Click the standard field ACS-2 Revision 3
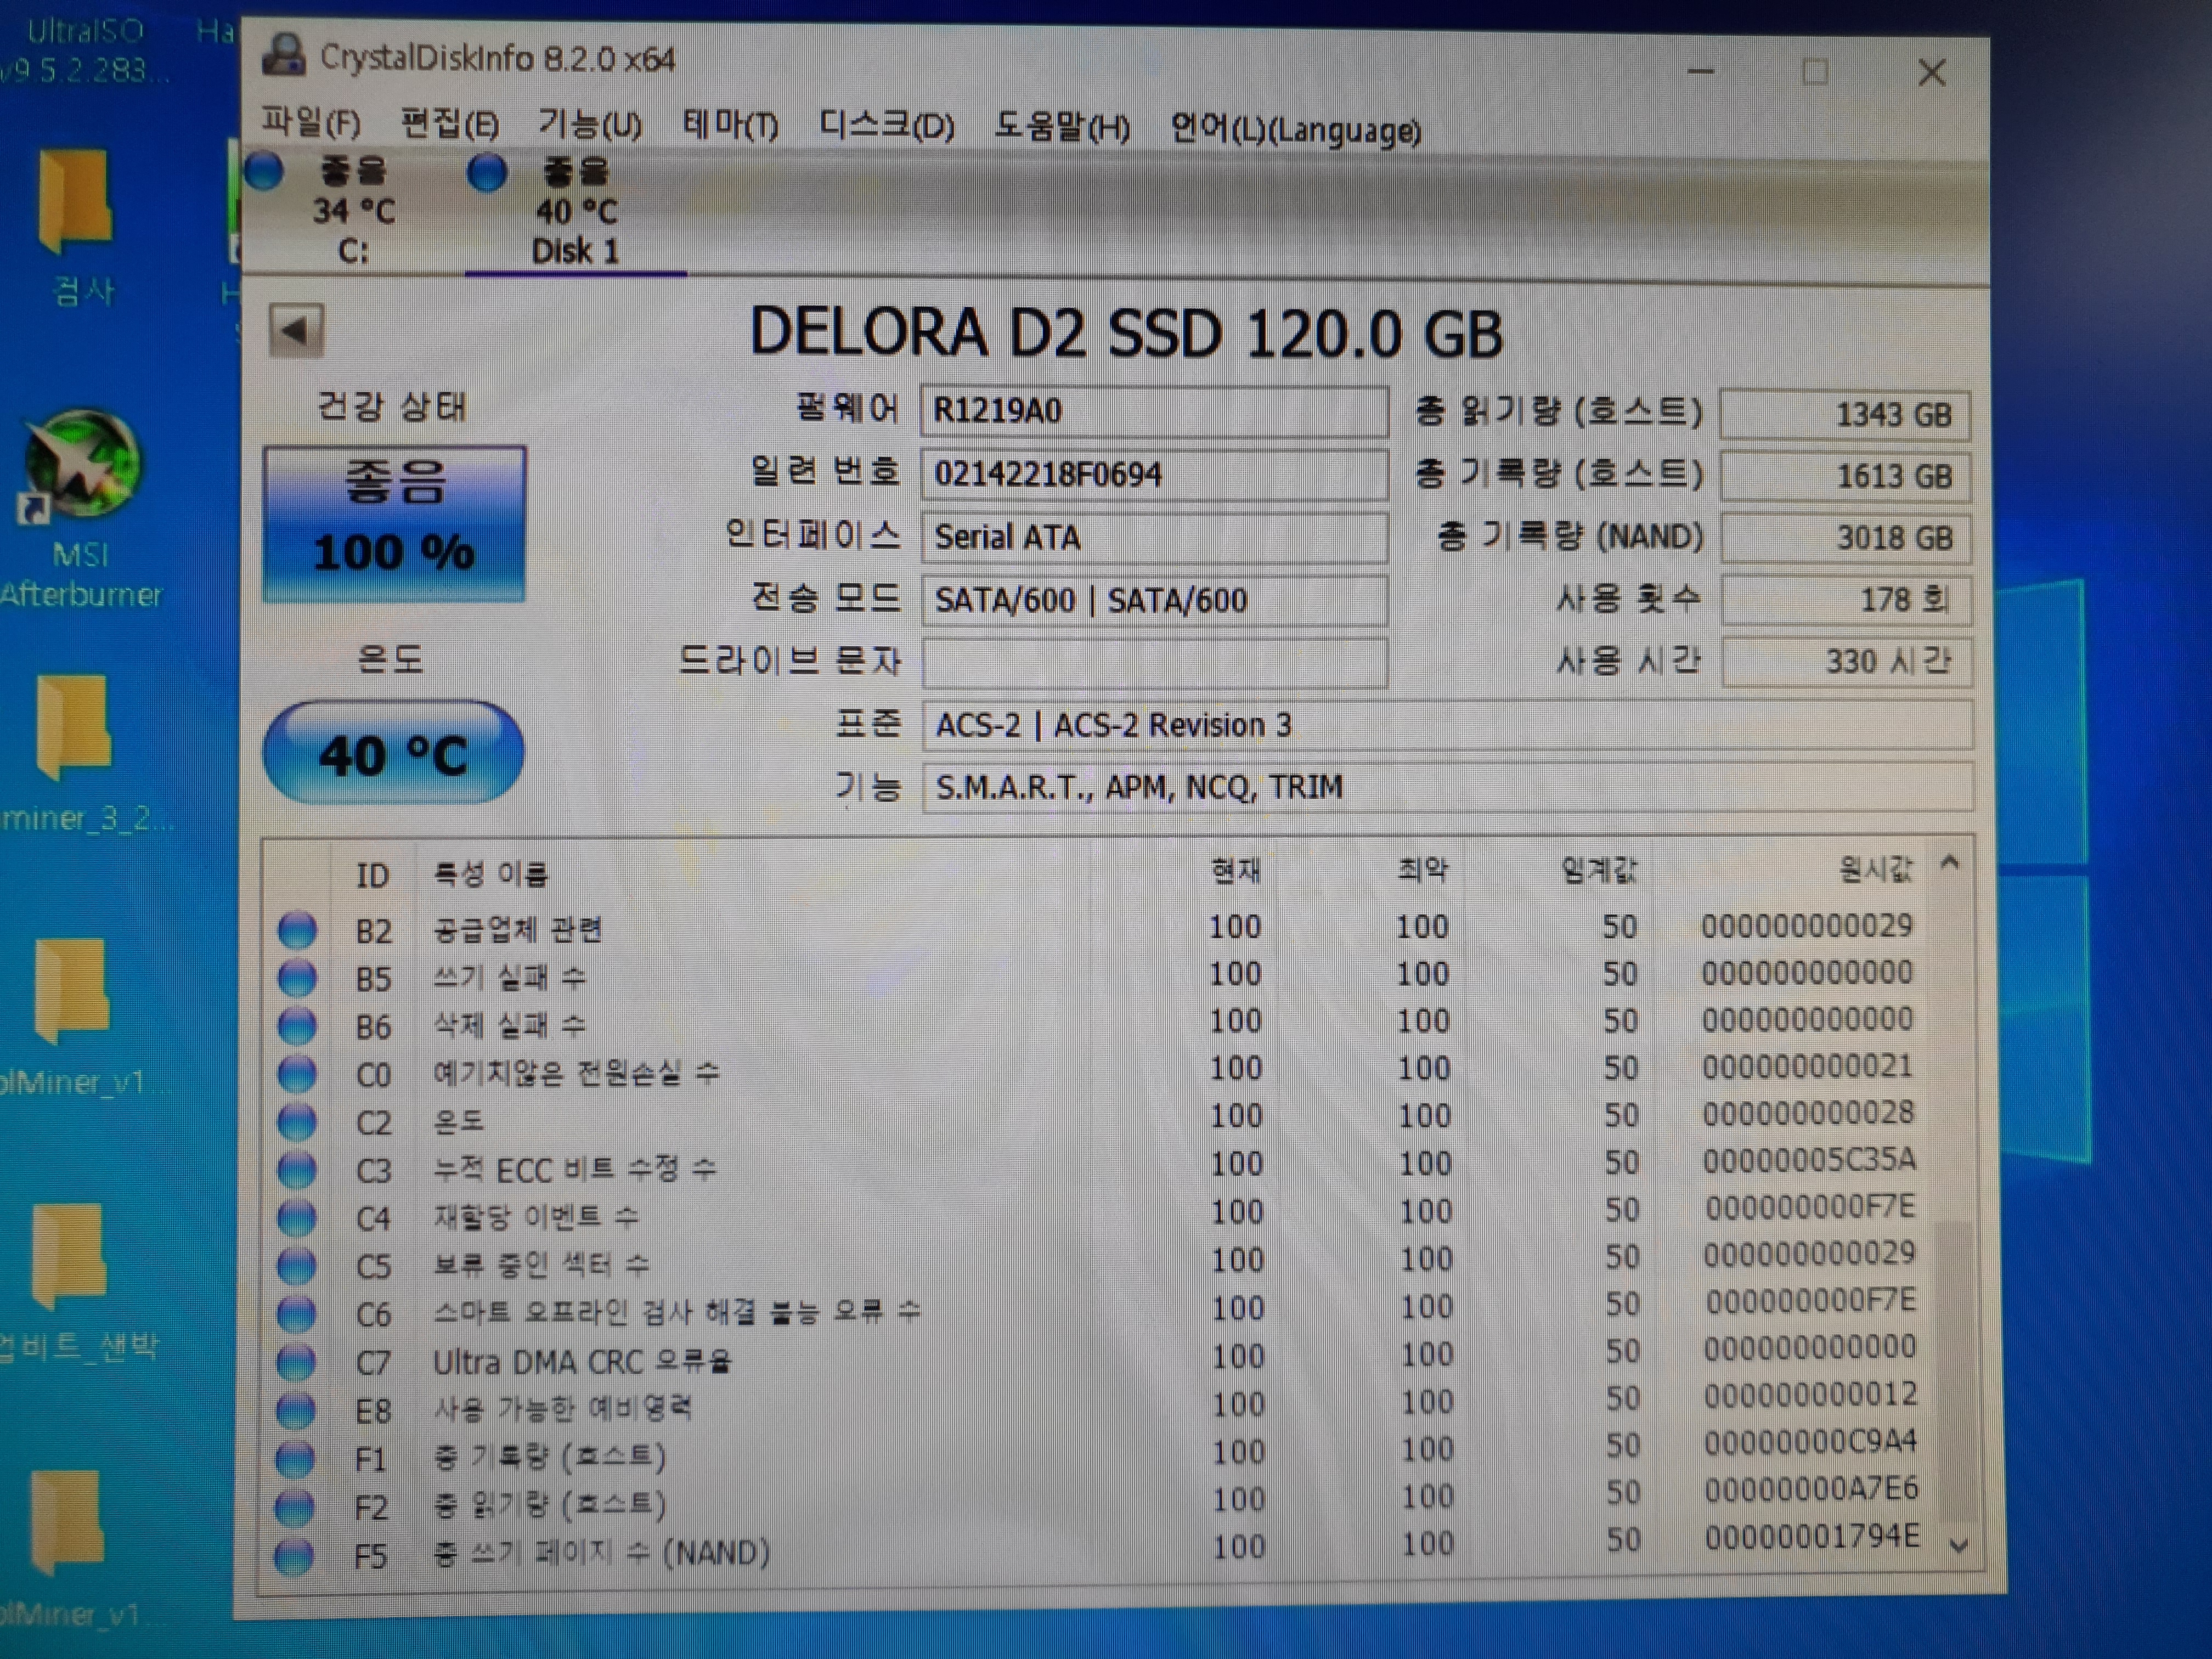The width and height of the screenshot is (2212, 1659). 1447,725
